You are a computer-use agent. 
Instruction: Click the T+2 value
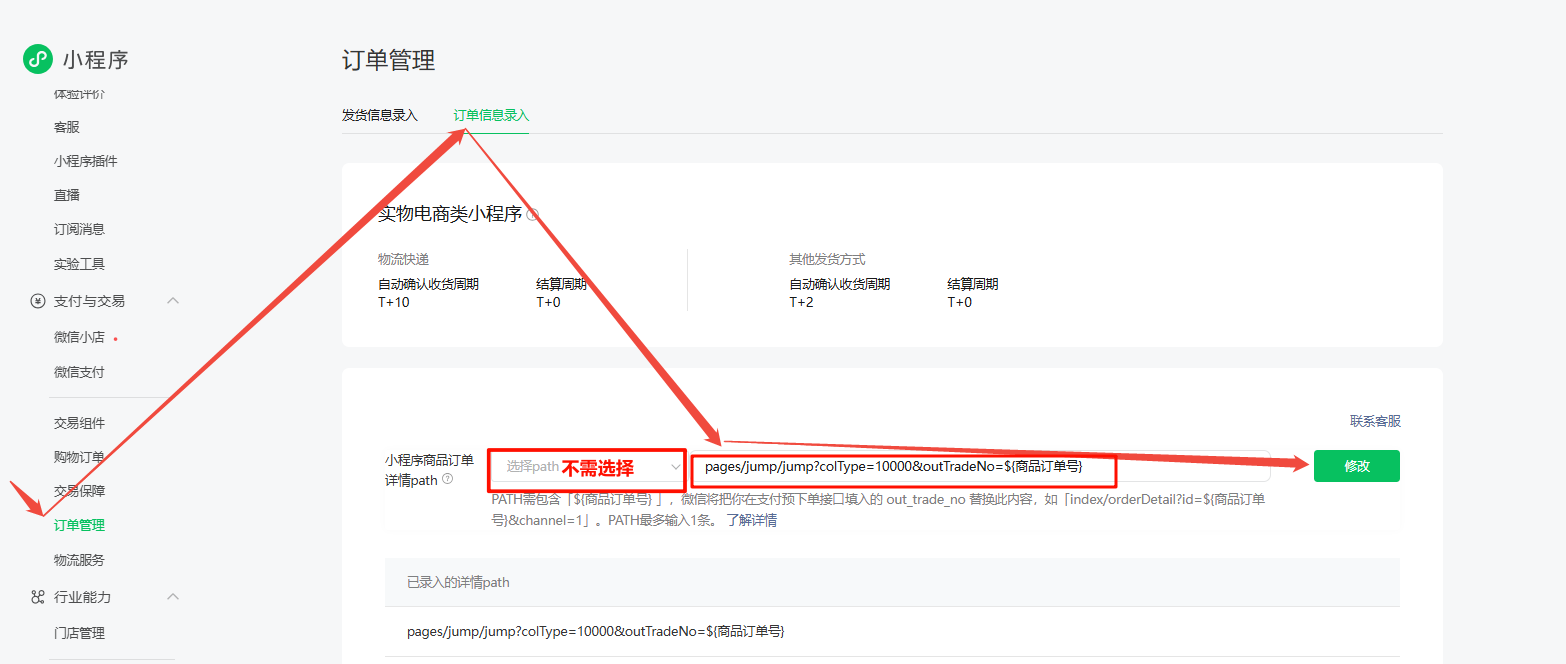(x=801, y=302)
